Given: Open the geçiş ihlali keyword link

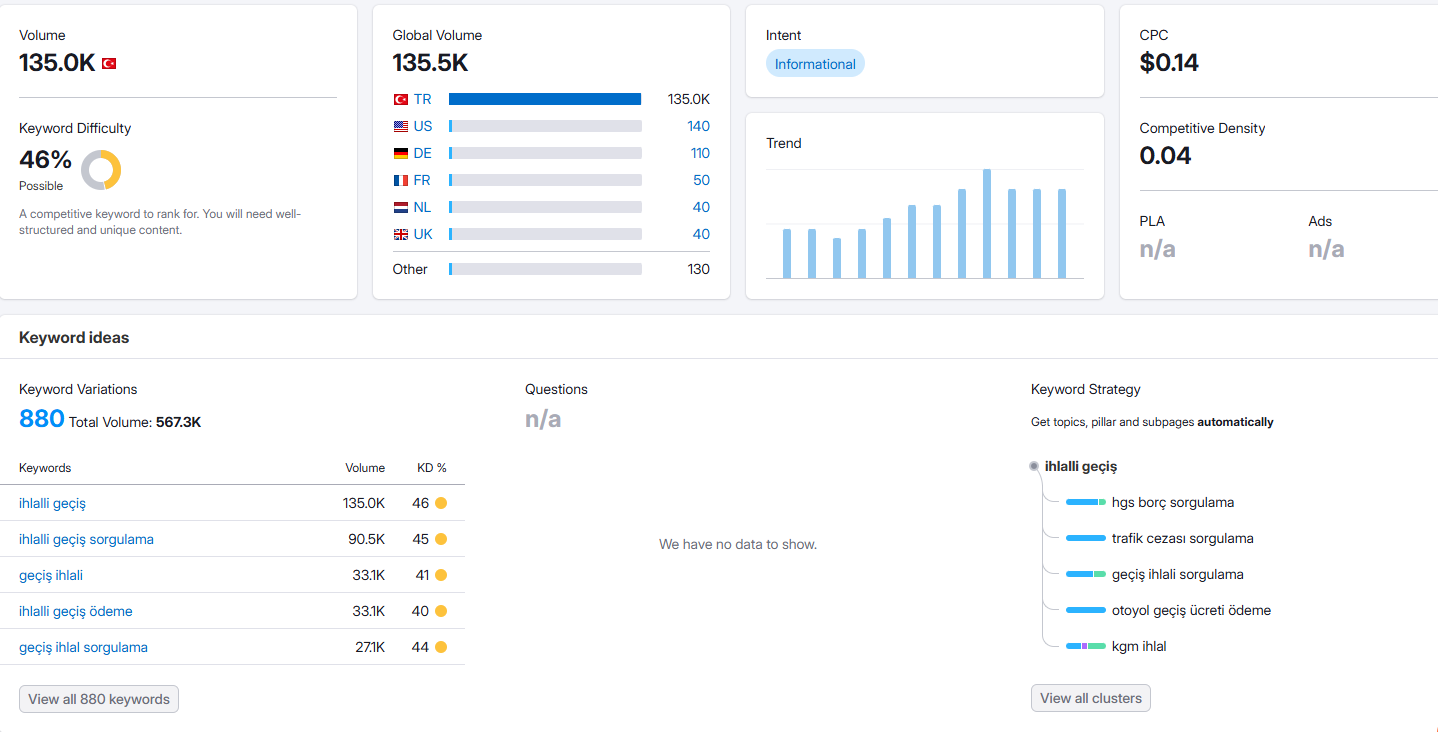Looking at the screenshot, I should click(51, 575).
